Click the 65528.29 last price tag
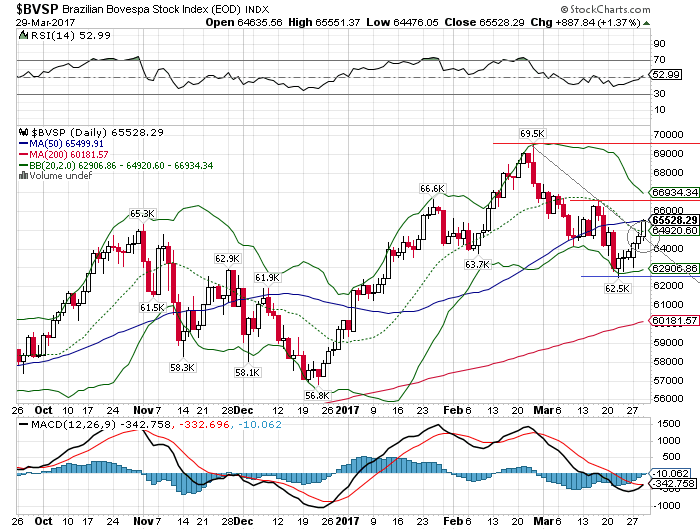700x530 pixels. 674,220
